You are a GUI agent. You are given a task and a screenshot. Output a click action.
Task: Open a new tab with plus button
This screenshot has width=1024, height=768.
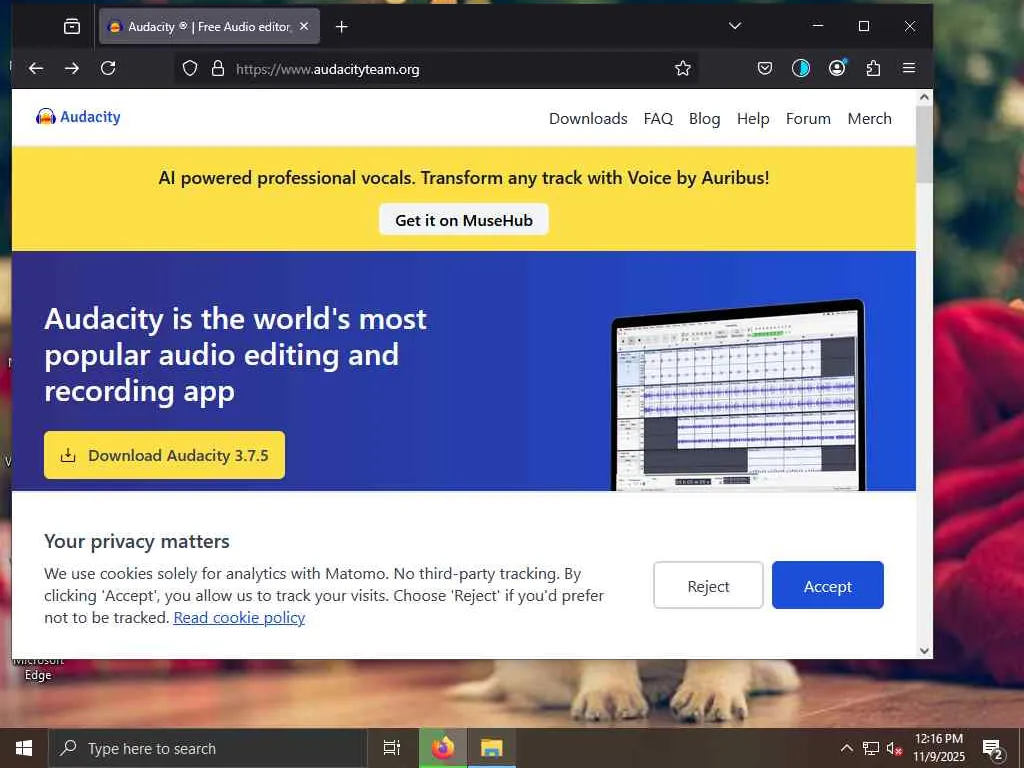[342, 27]
